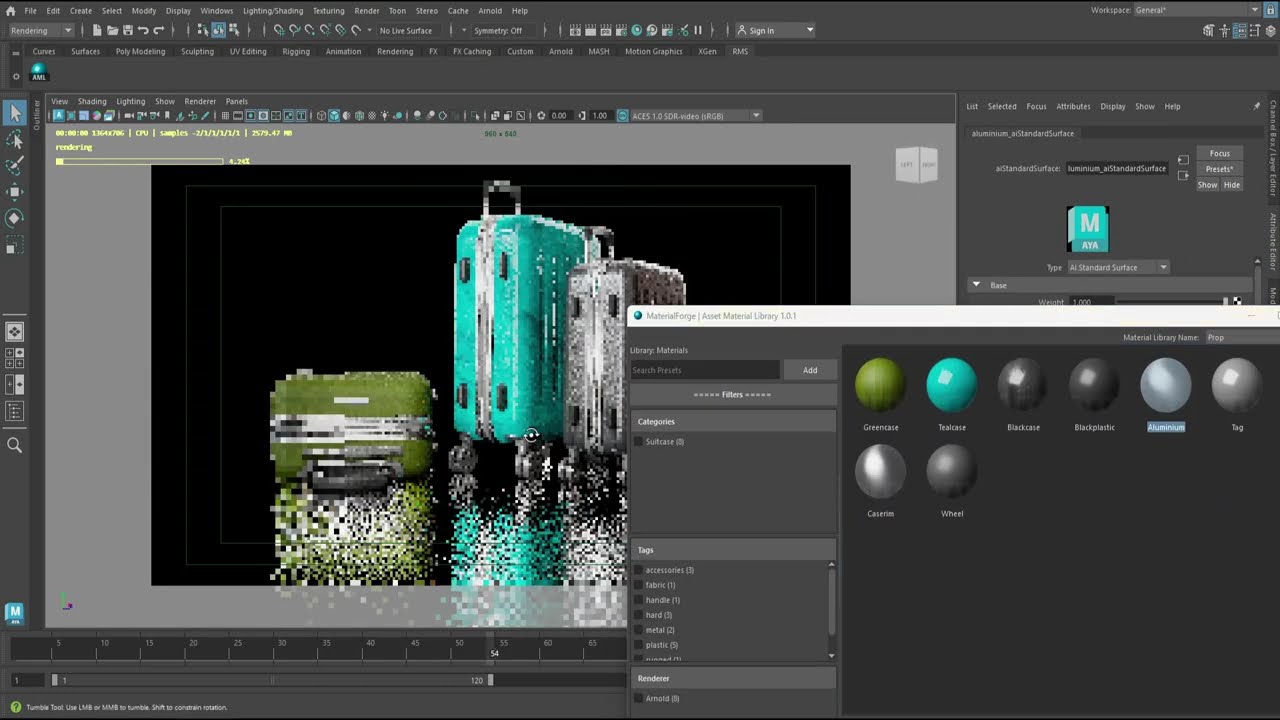Activate the Paint Selection tool
The height and width of the screenshot is (720, 1280).
pos(14,166)
